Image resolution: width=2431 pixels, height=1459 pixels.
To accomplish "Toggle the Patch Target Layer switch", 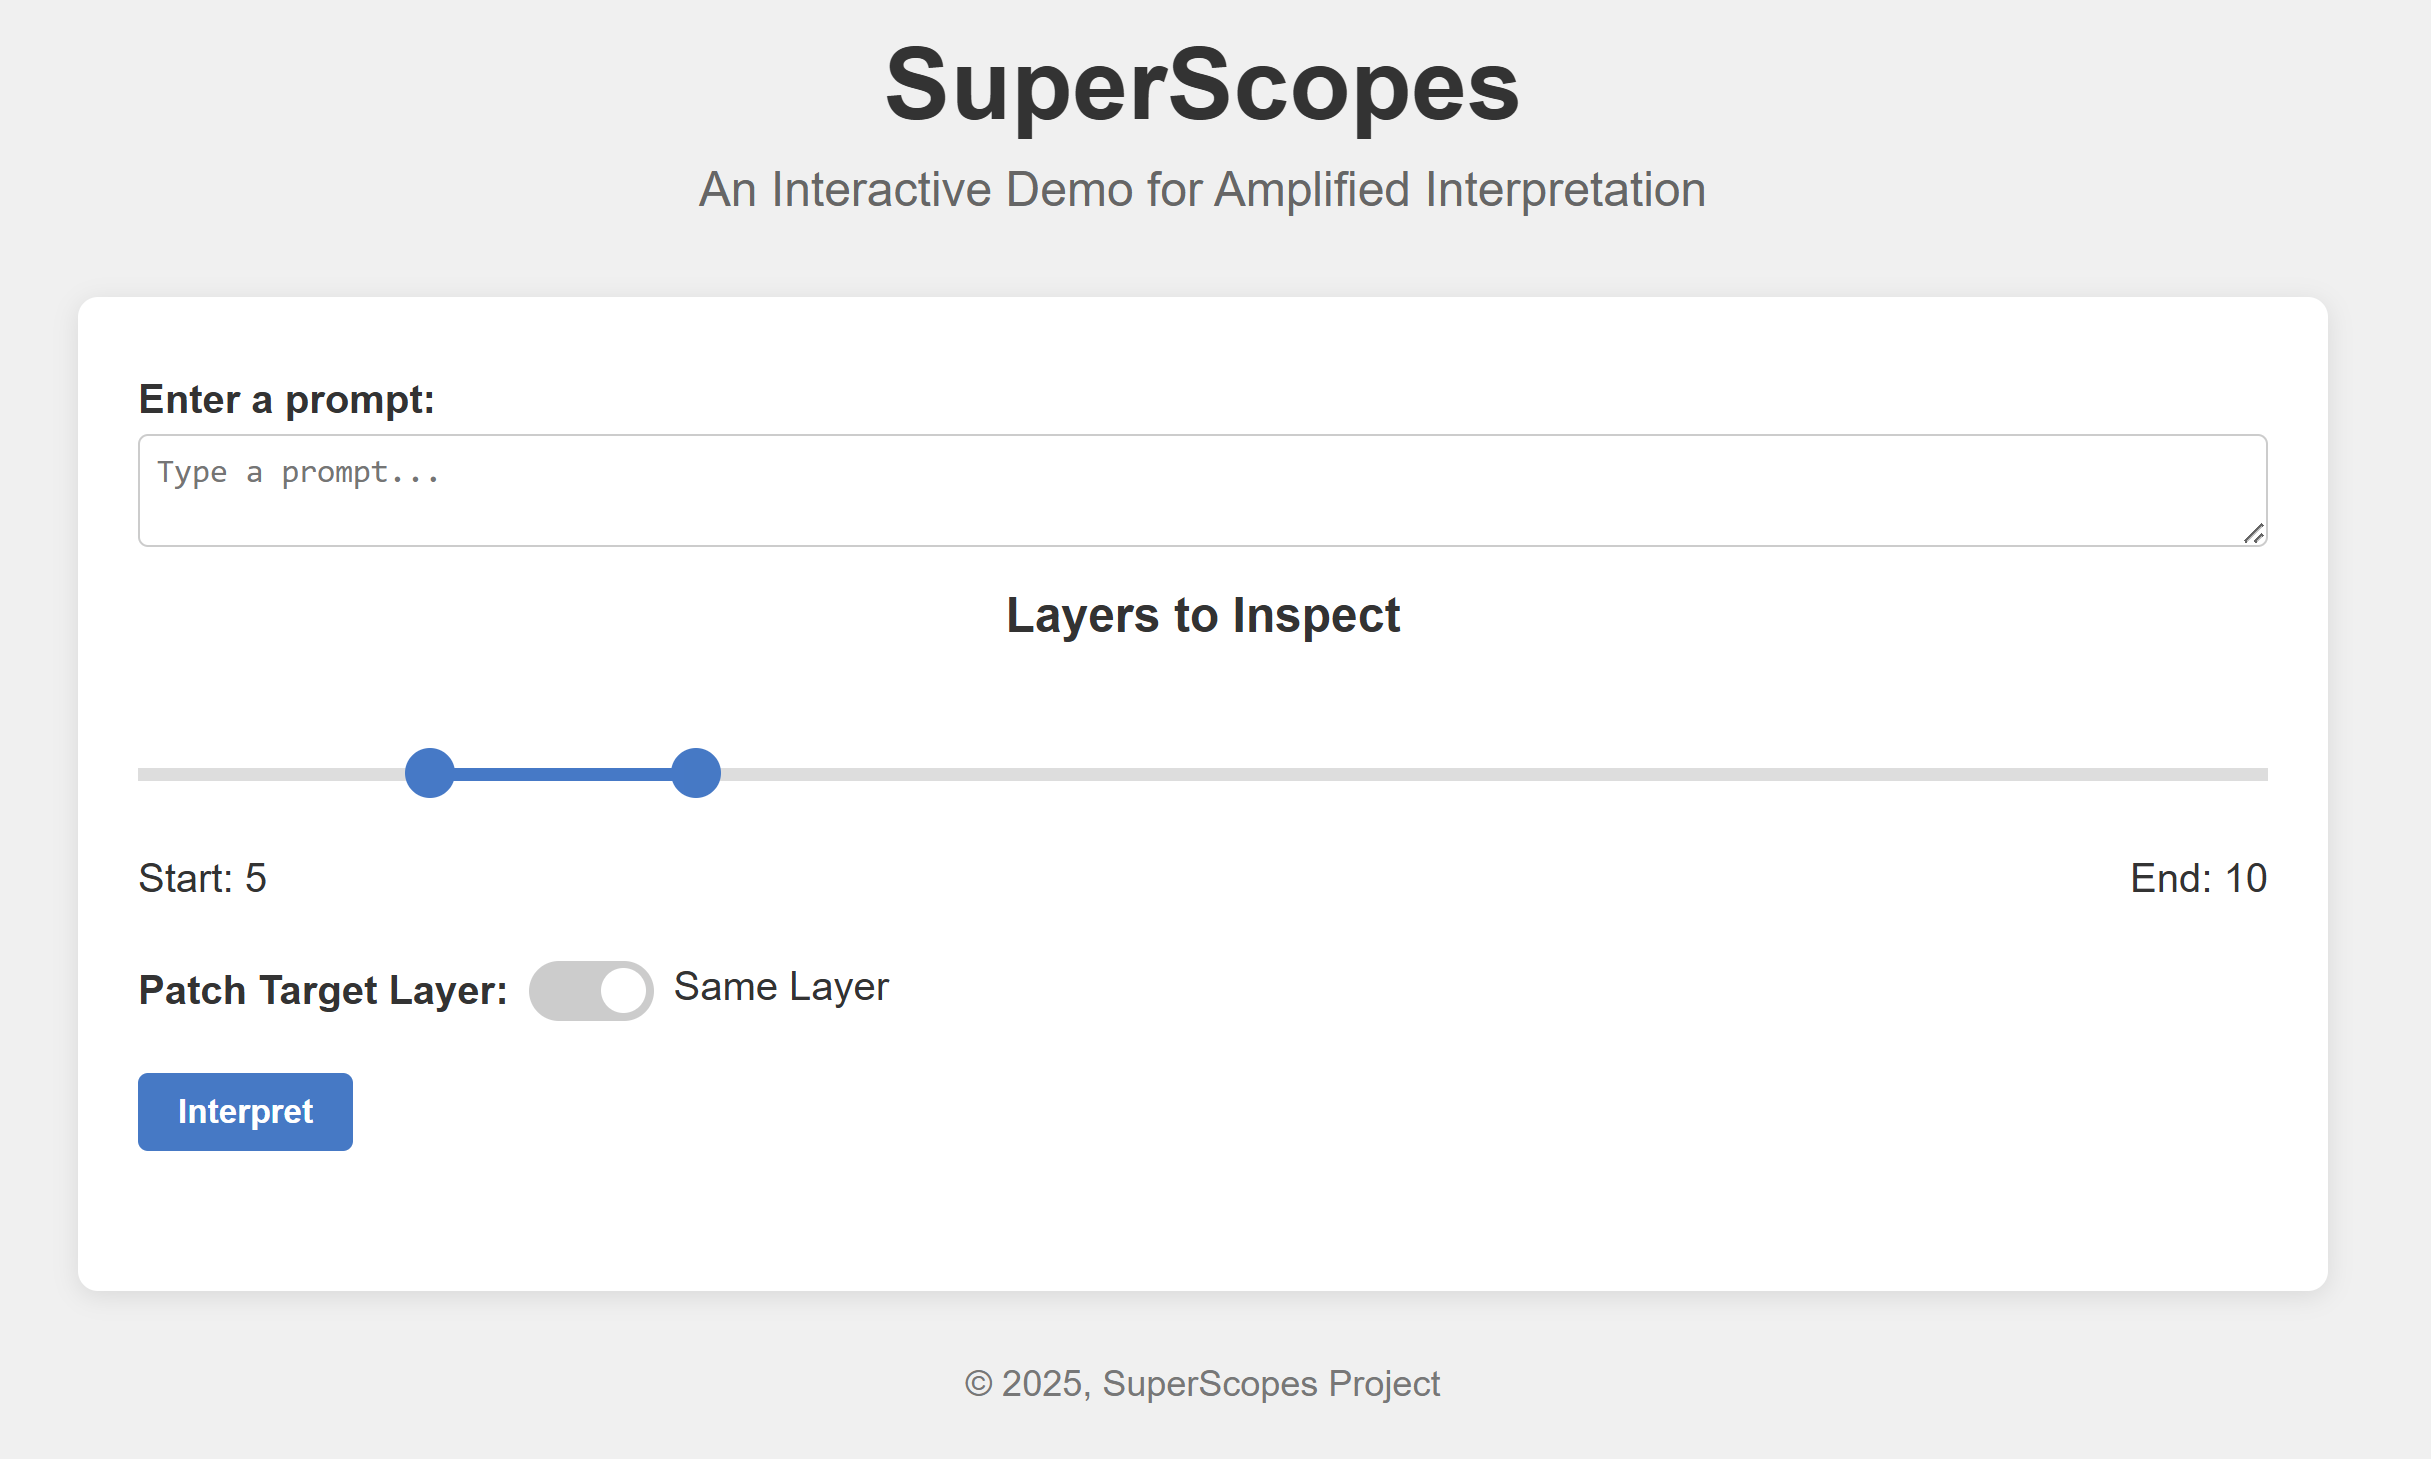I will [591, 991].
